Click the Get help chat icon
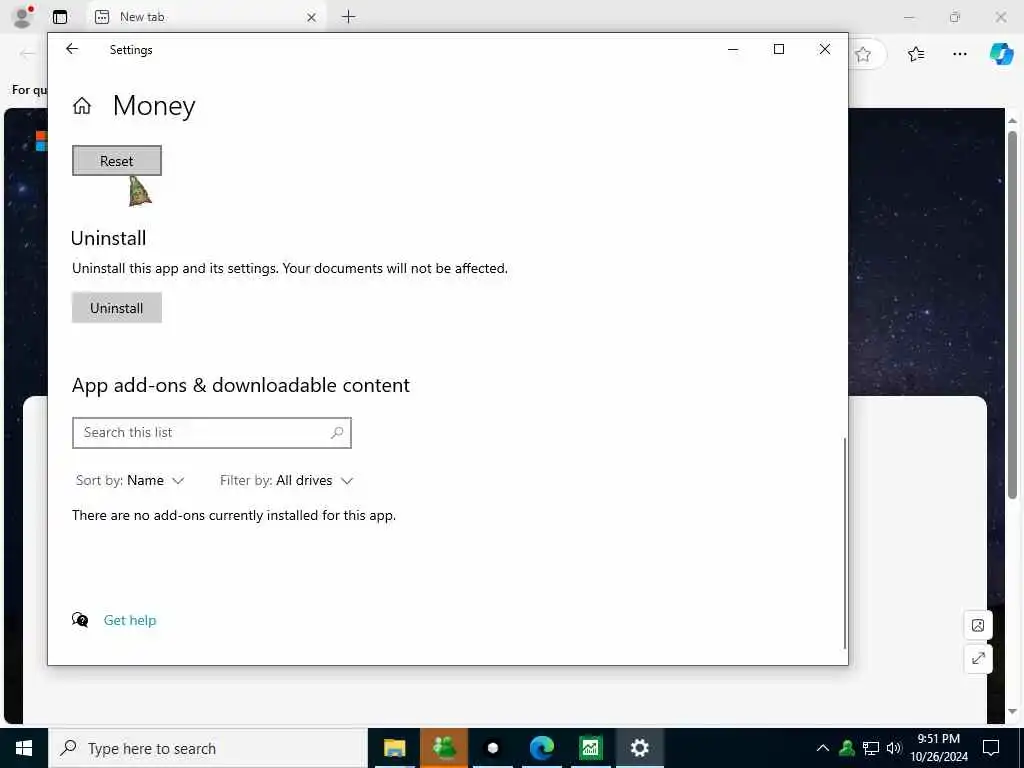 coord(80,620)
